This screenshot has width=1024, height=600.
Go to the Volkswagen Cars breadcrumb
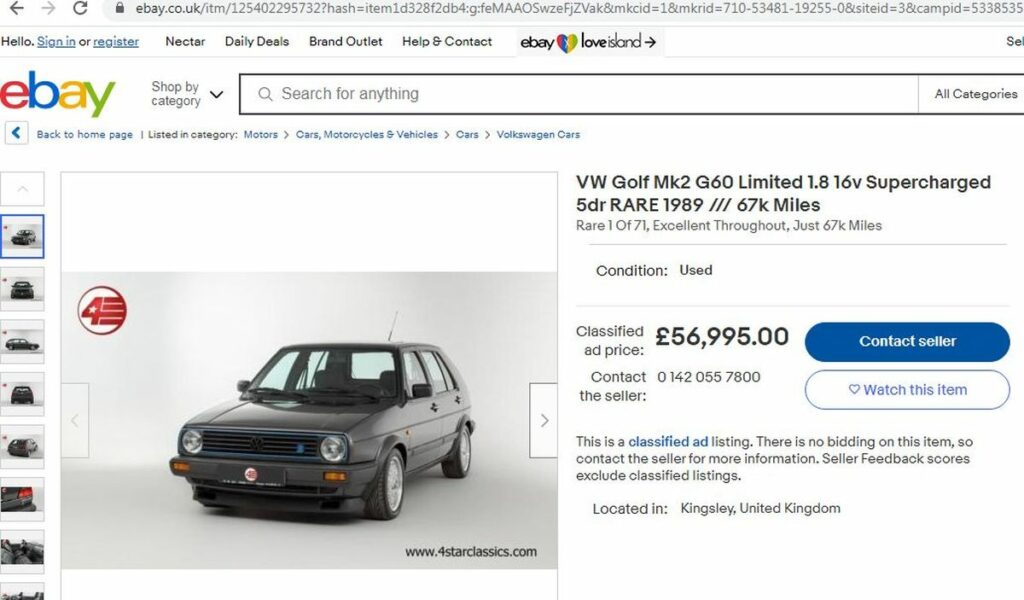point(538,134)
